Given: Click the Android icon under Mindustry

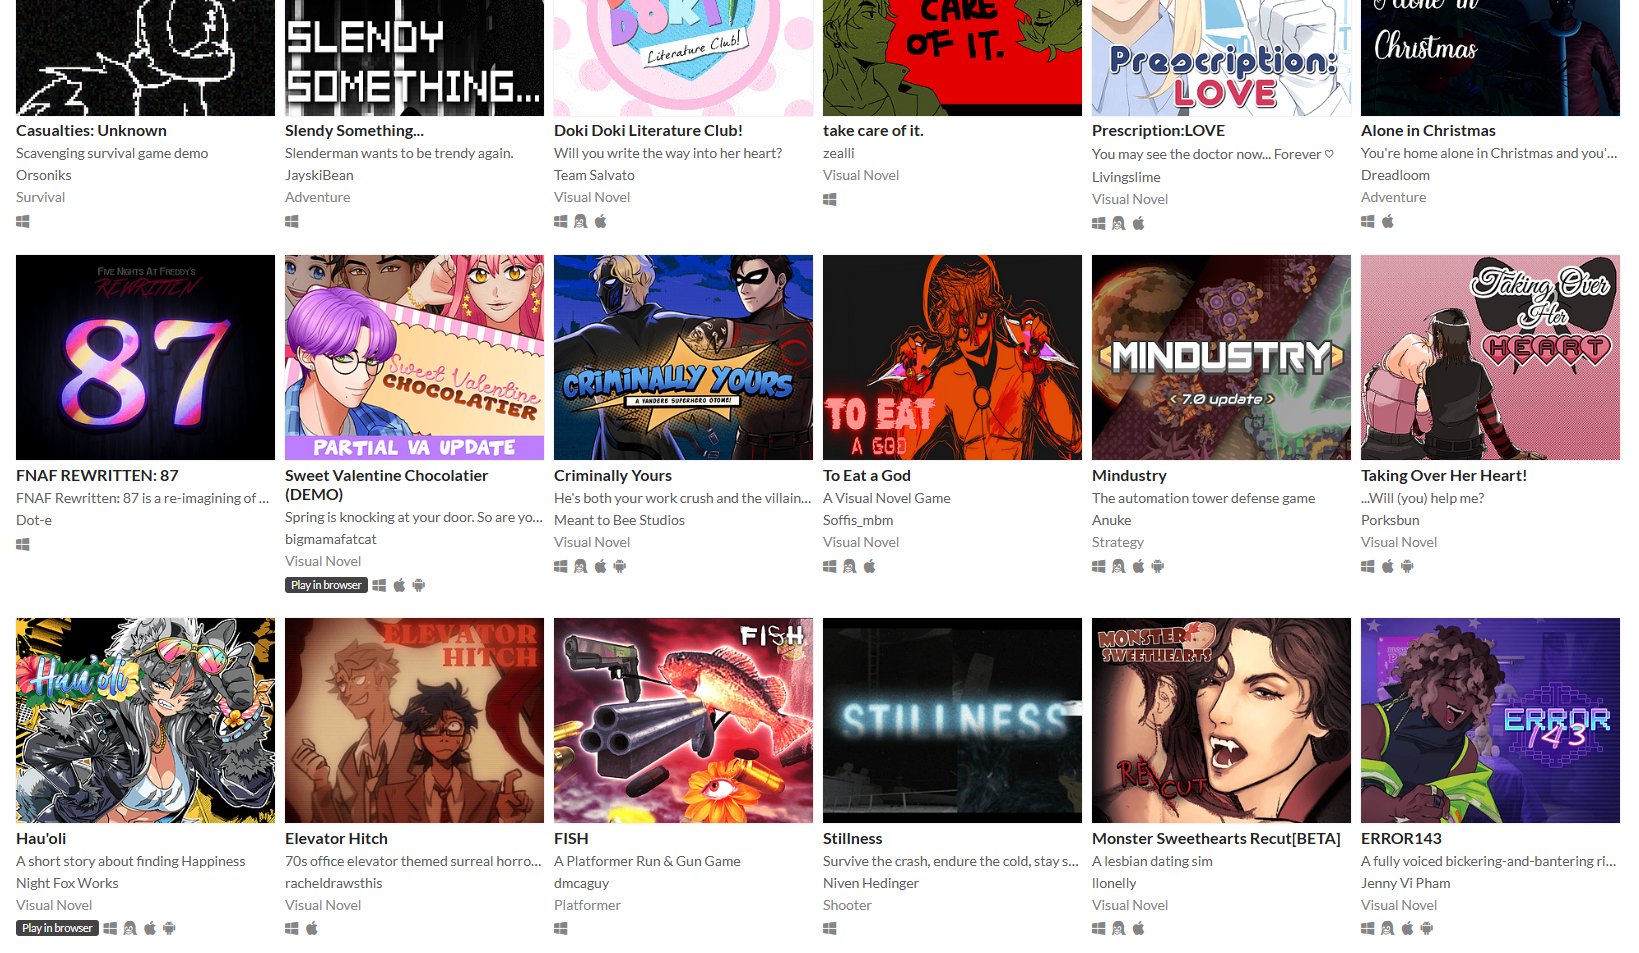Looking at the screenshot, I should point(1158,567).
